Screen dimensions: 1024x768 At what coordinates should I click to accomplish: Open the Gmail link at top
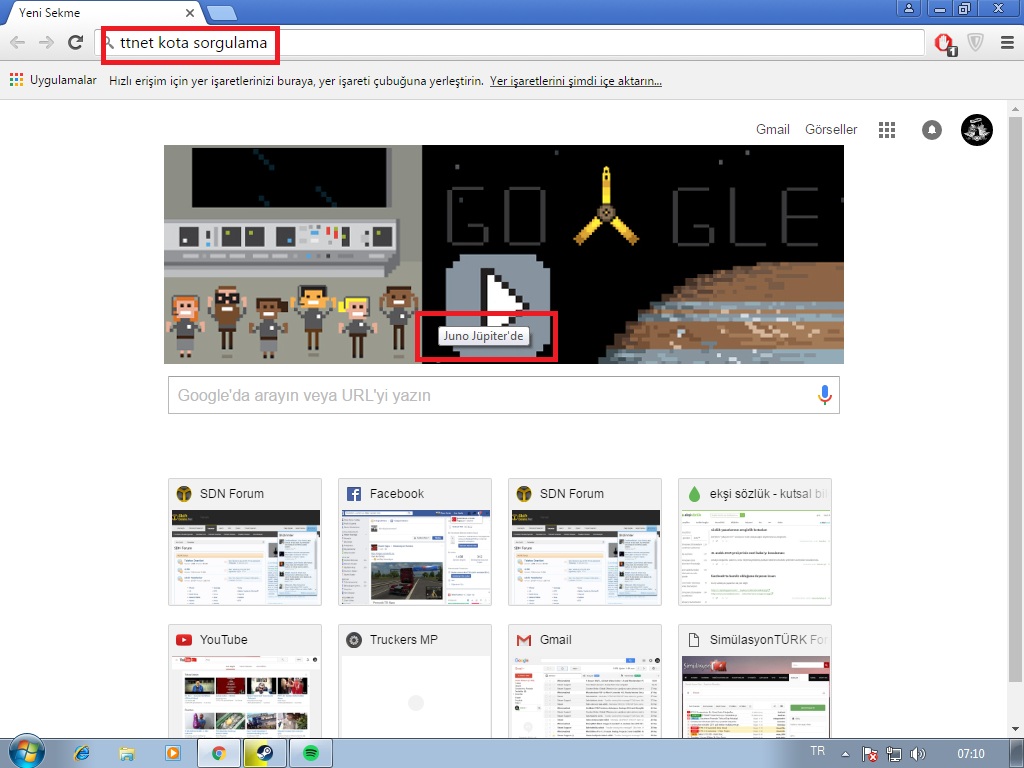(x=773, y=129)
